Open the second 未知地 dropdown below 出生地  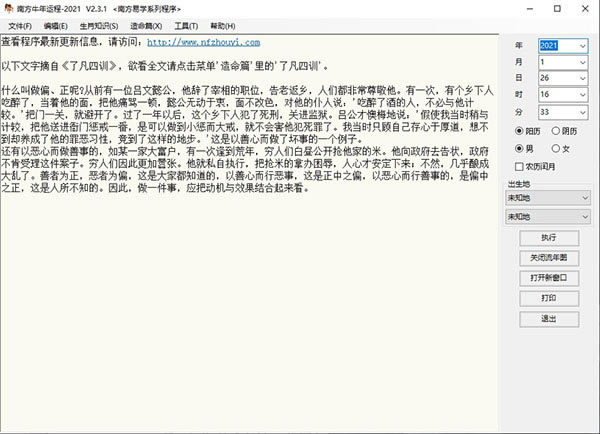(548, 217)
